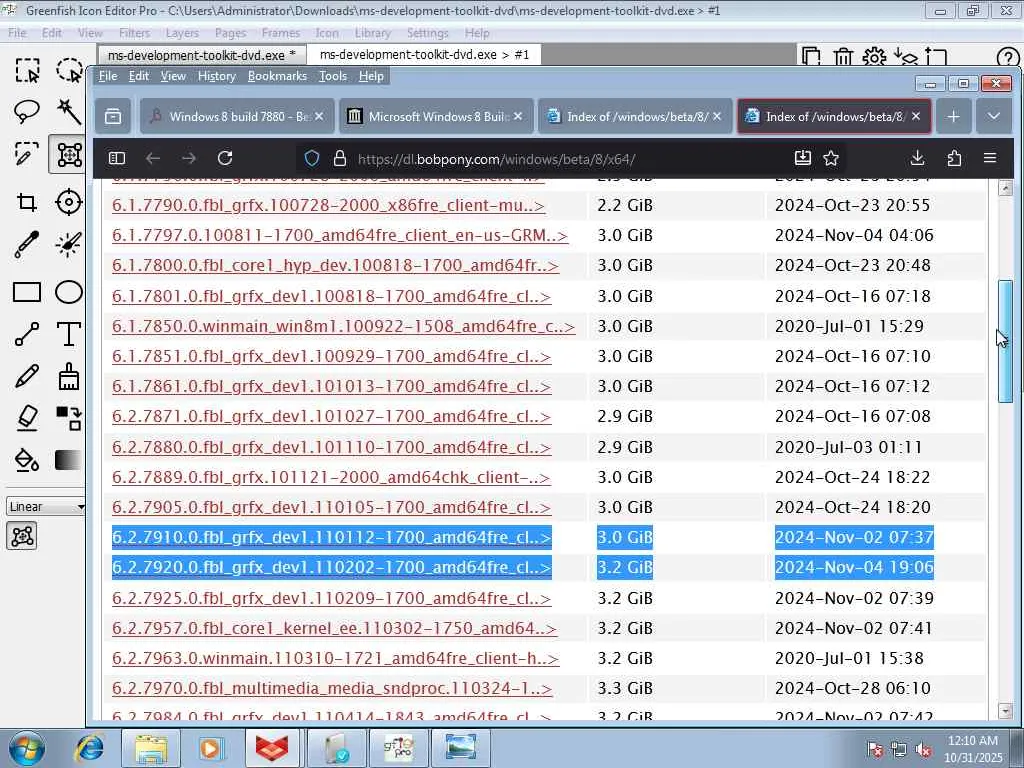
Task: Open the Firefox File menu
Action: pos(108,76)
